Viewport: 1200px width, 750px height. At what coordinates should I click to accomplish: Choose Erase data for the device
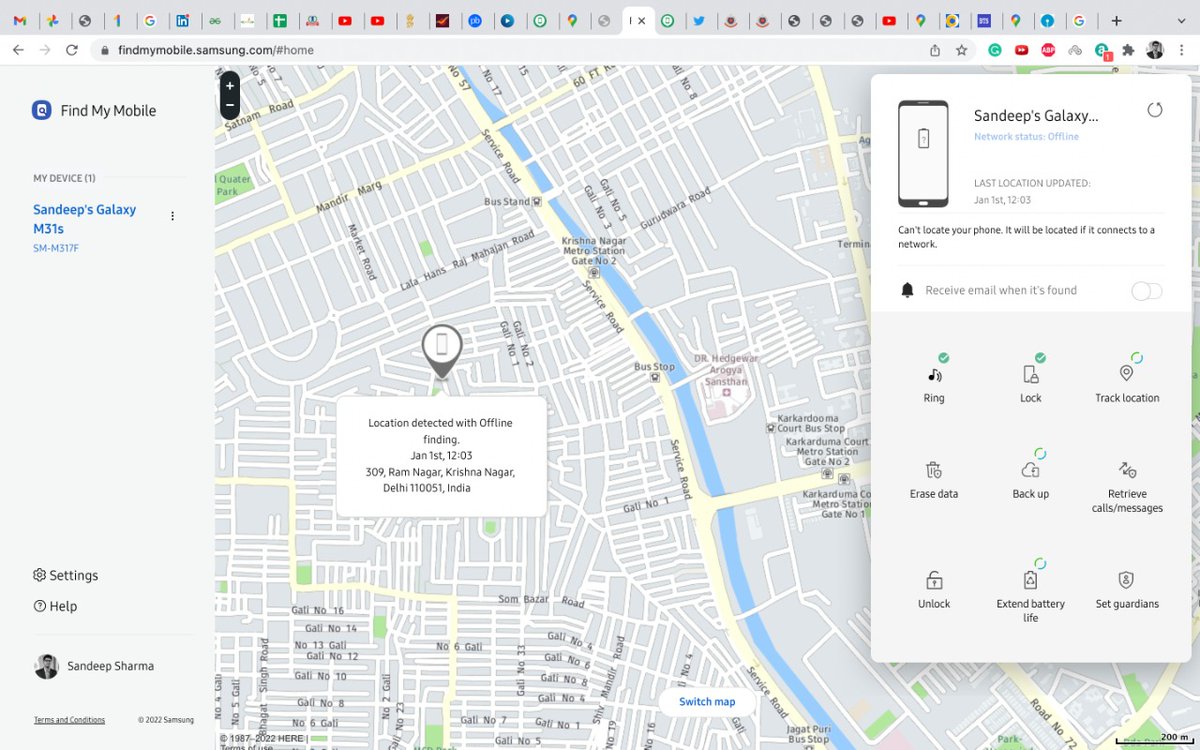[x=934, y=478]
